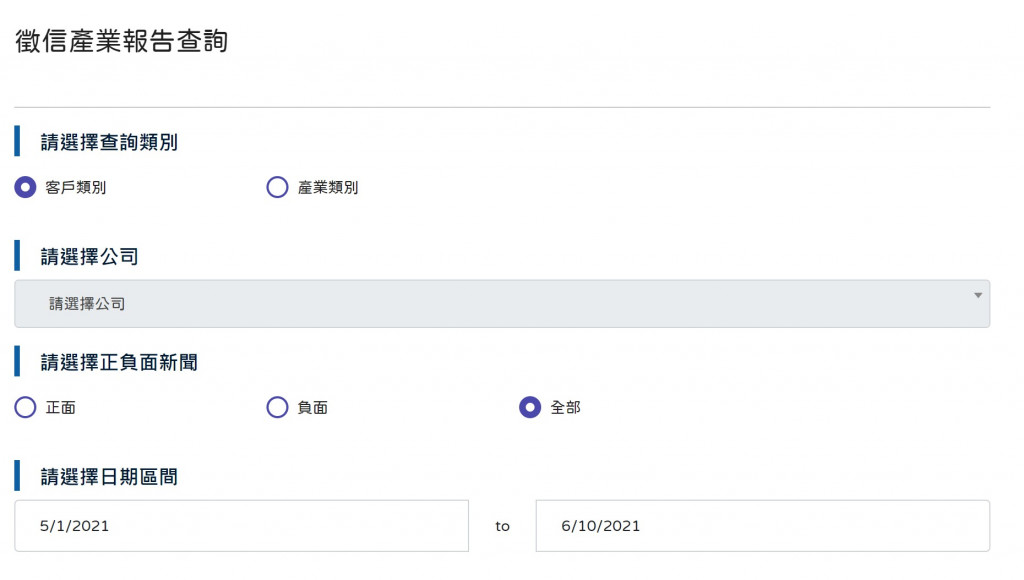Viewport: 1024px width, 580px height.
Task: Choose the 負面 news radio option
Action: (x=277, y=407)
